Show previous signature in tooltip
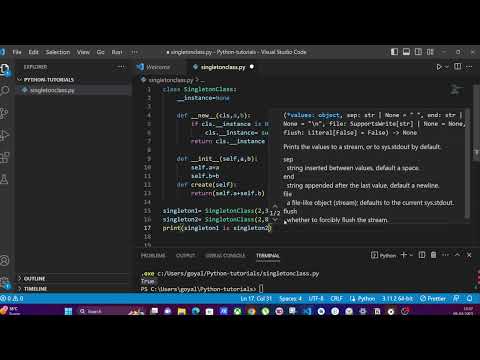 pyautogui.click(x=275, y=206)
